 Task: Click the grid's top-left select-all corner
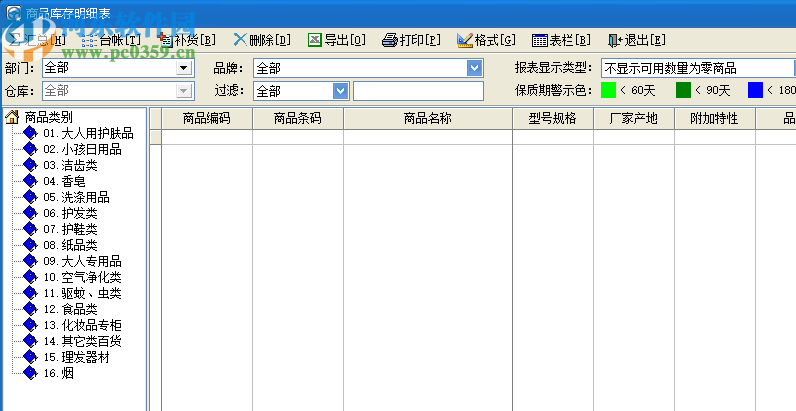click(x=155, y=119)
